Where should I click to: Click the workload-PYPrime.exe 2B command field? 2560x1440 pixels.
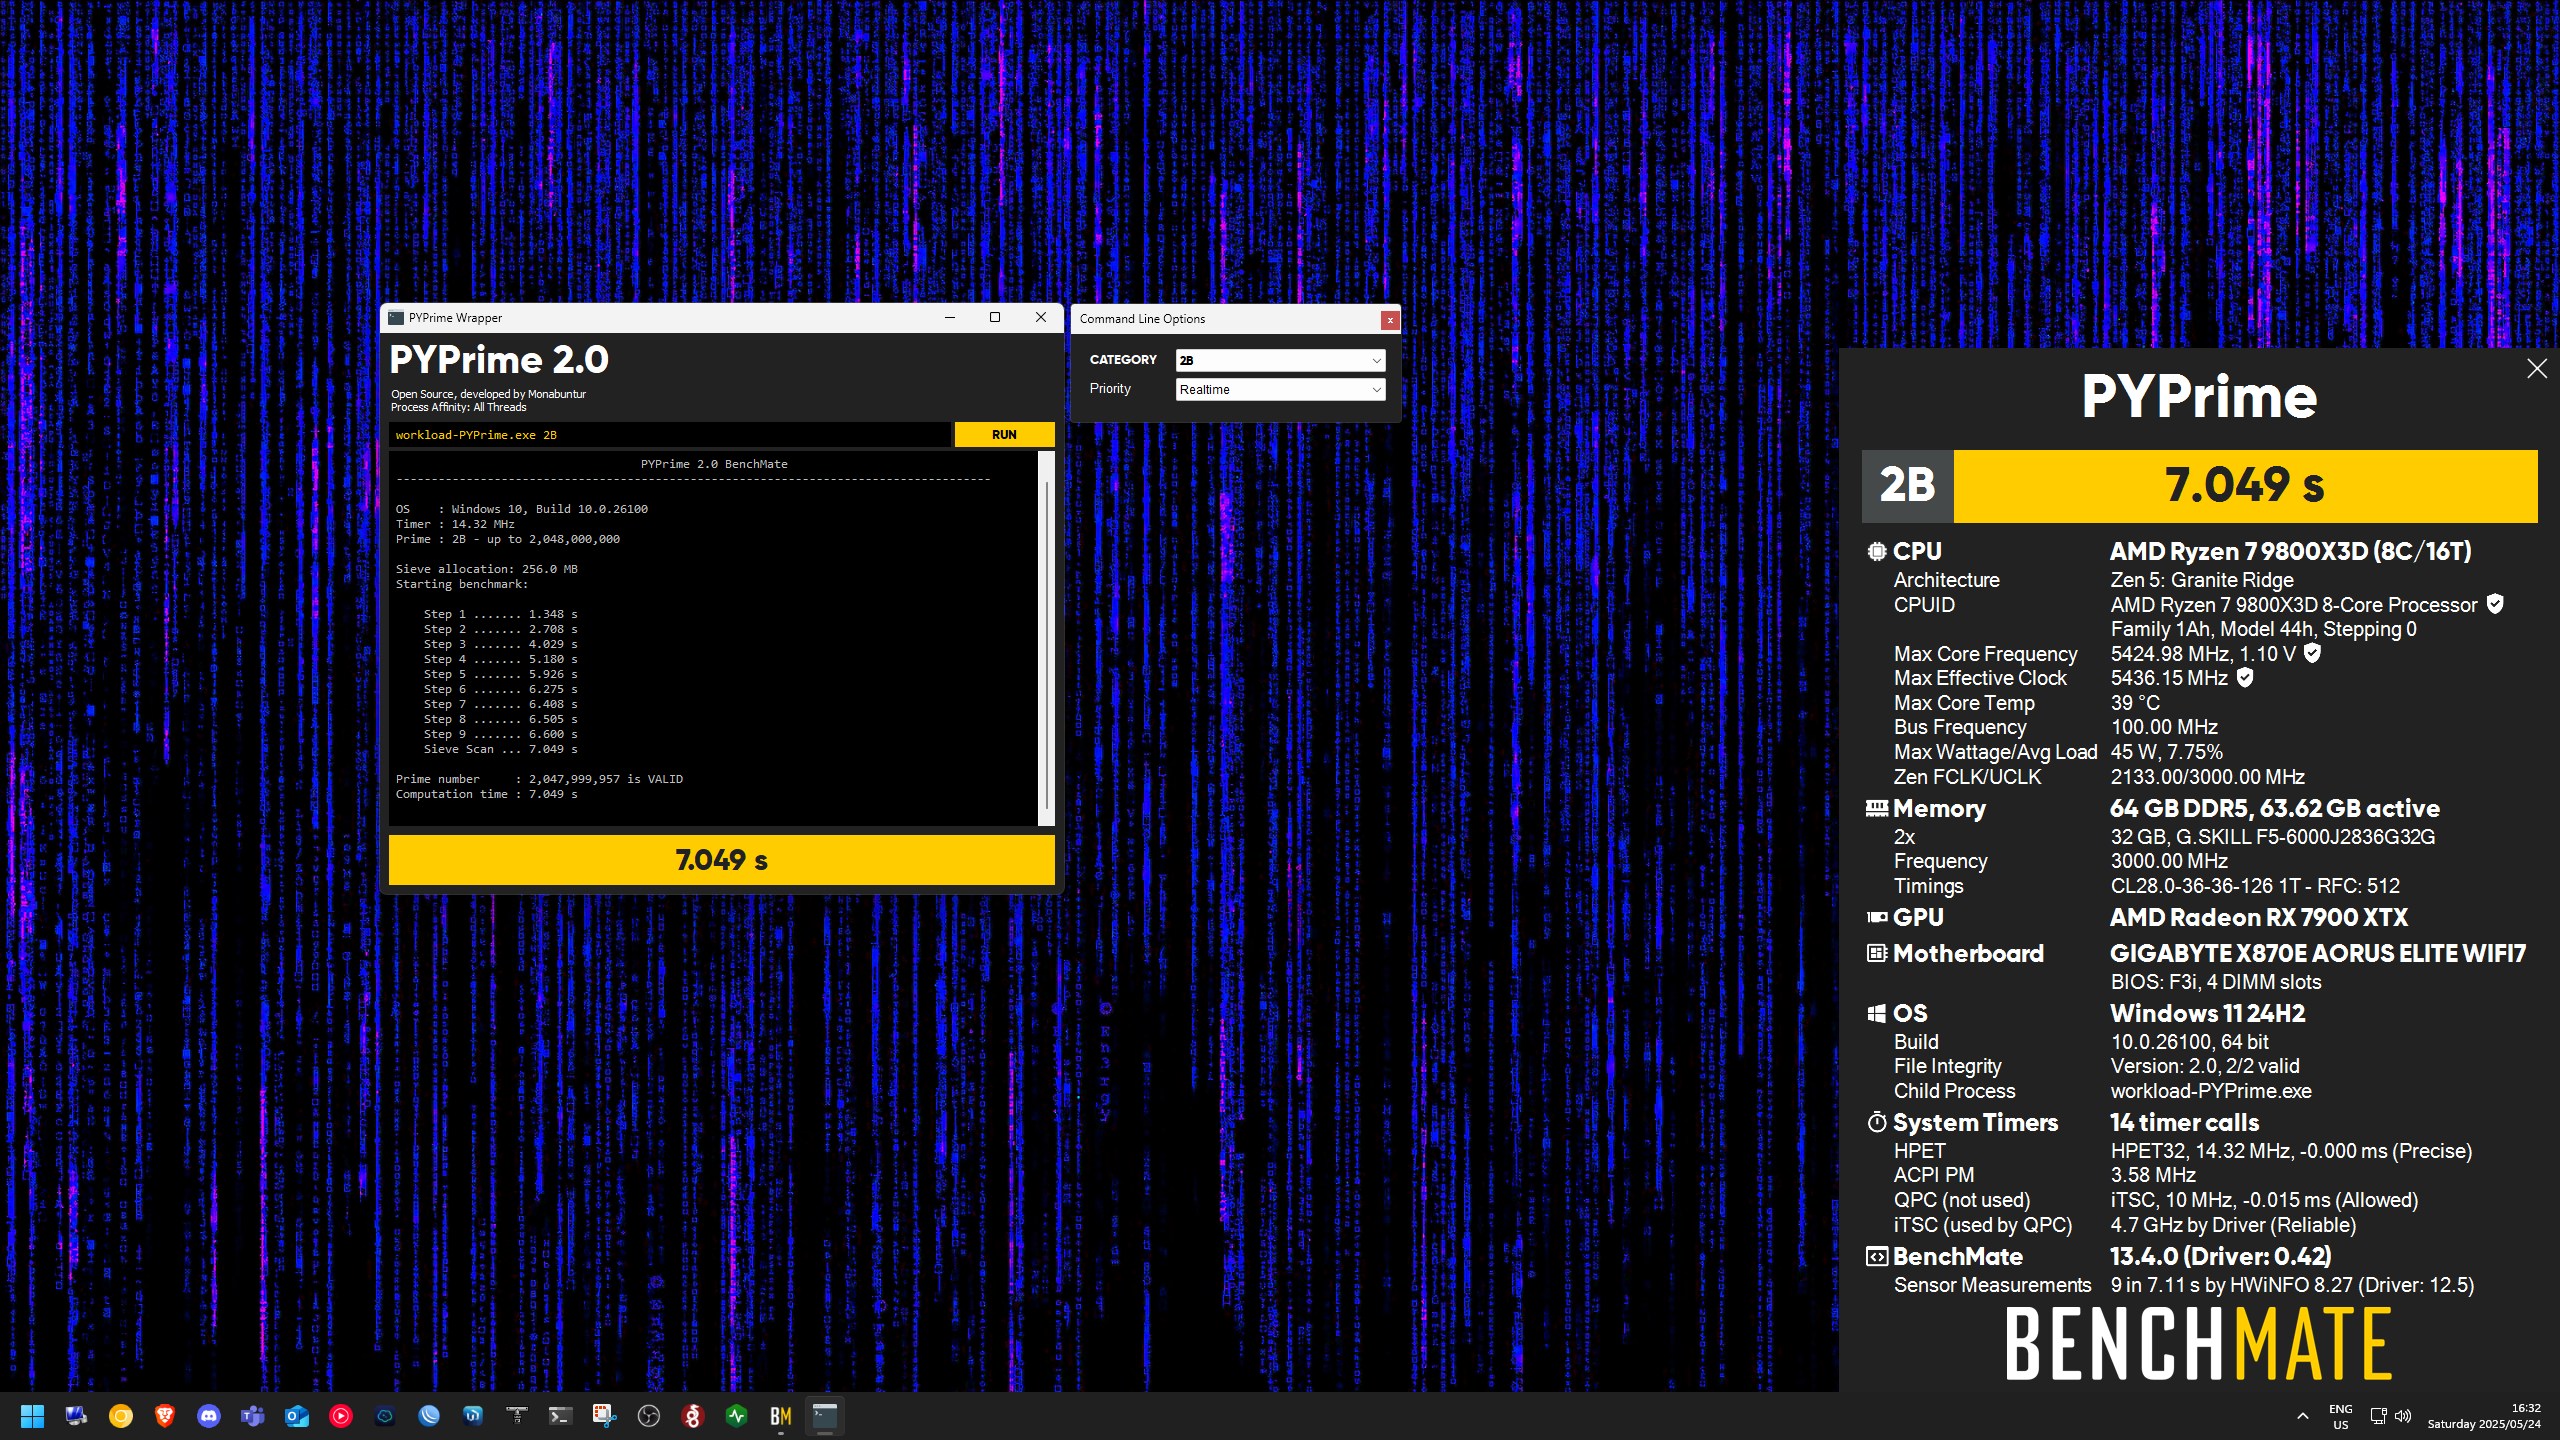tap(670, 434)
